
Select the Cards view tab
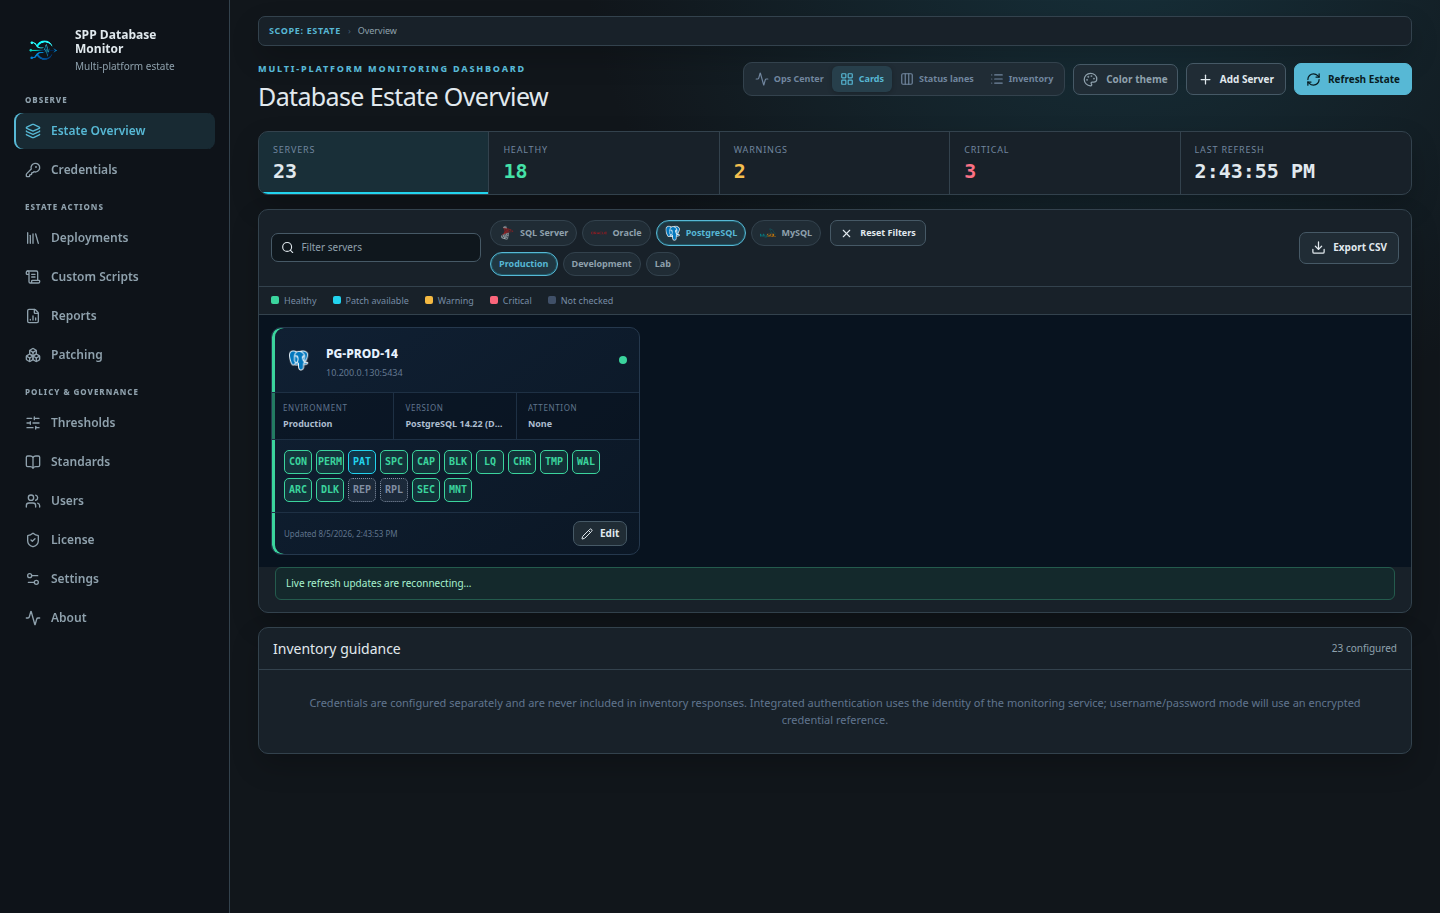coord(862,79)
